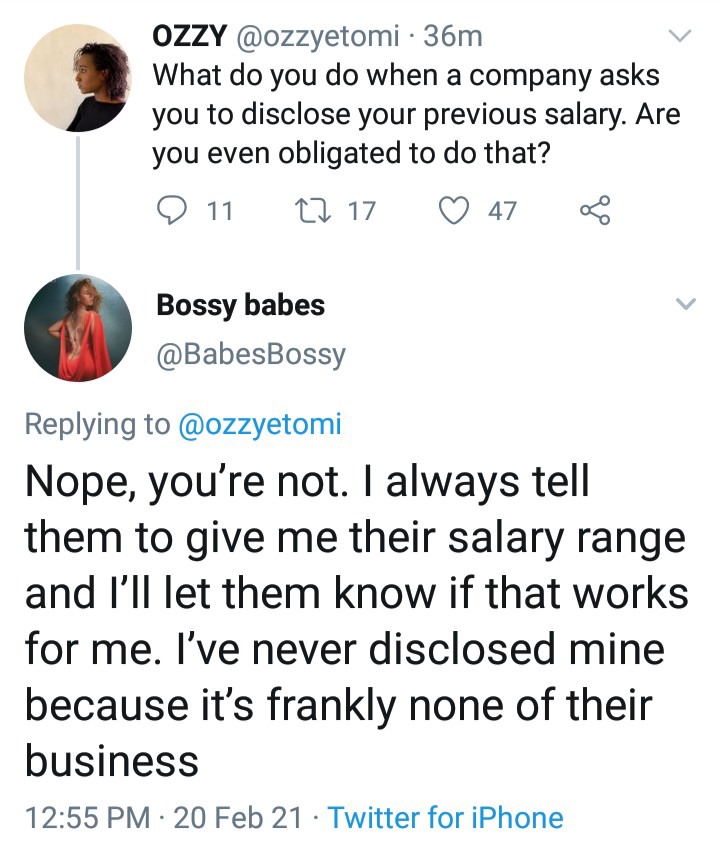The height and width of the screenshot is (841, 720).
Task: Click the 12:55 PM timestamp
Action: pyautogui.click(x=88, y=817)
